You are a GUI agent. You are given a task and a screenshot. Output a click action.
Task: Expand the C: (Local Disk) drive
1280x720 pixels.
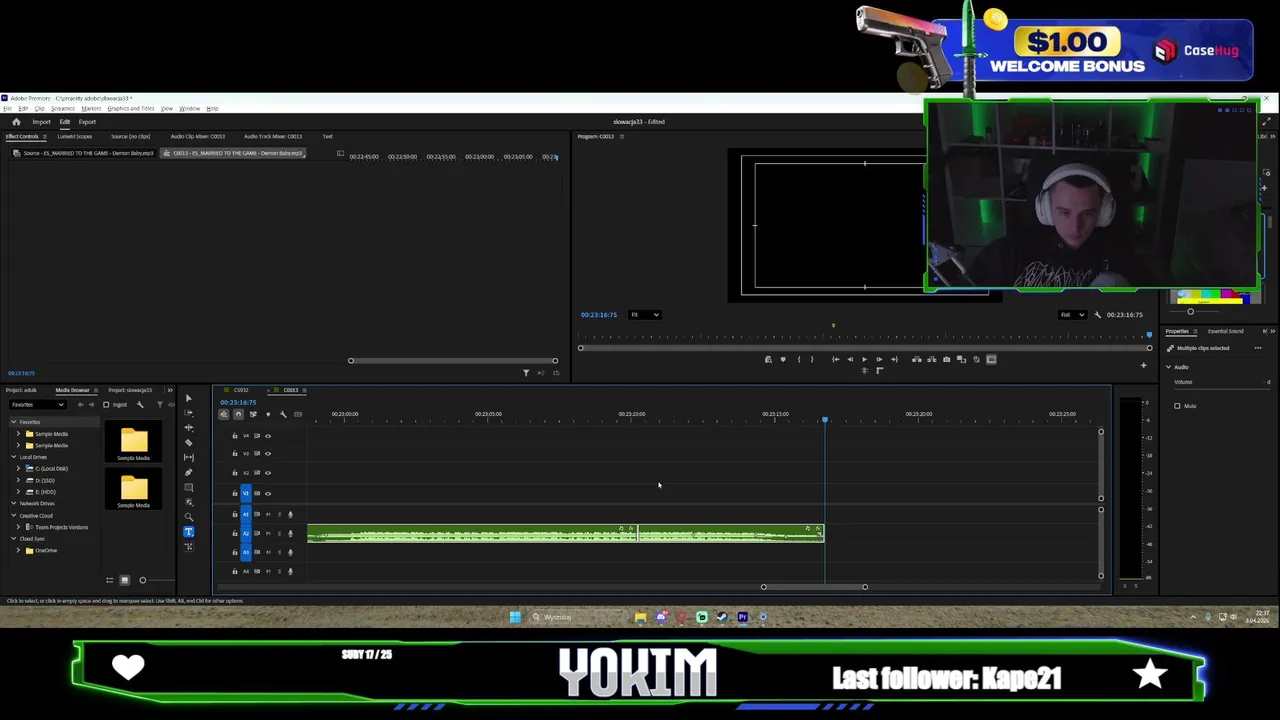tap(18, 469)
